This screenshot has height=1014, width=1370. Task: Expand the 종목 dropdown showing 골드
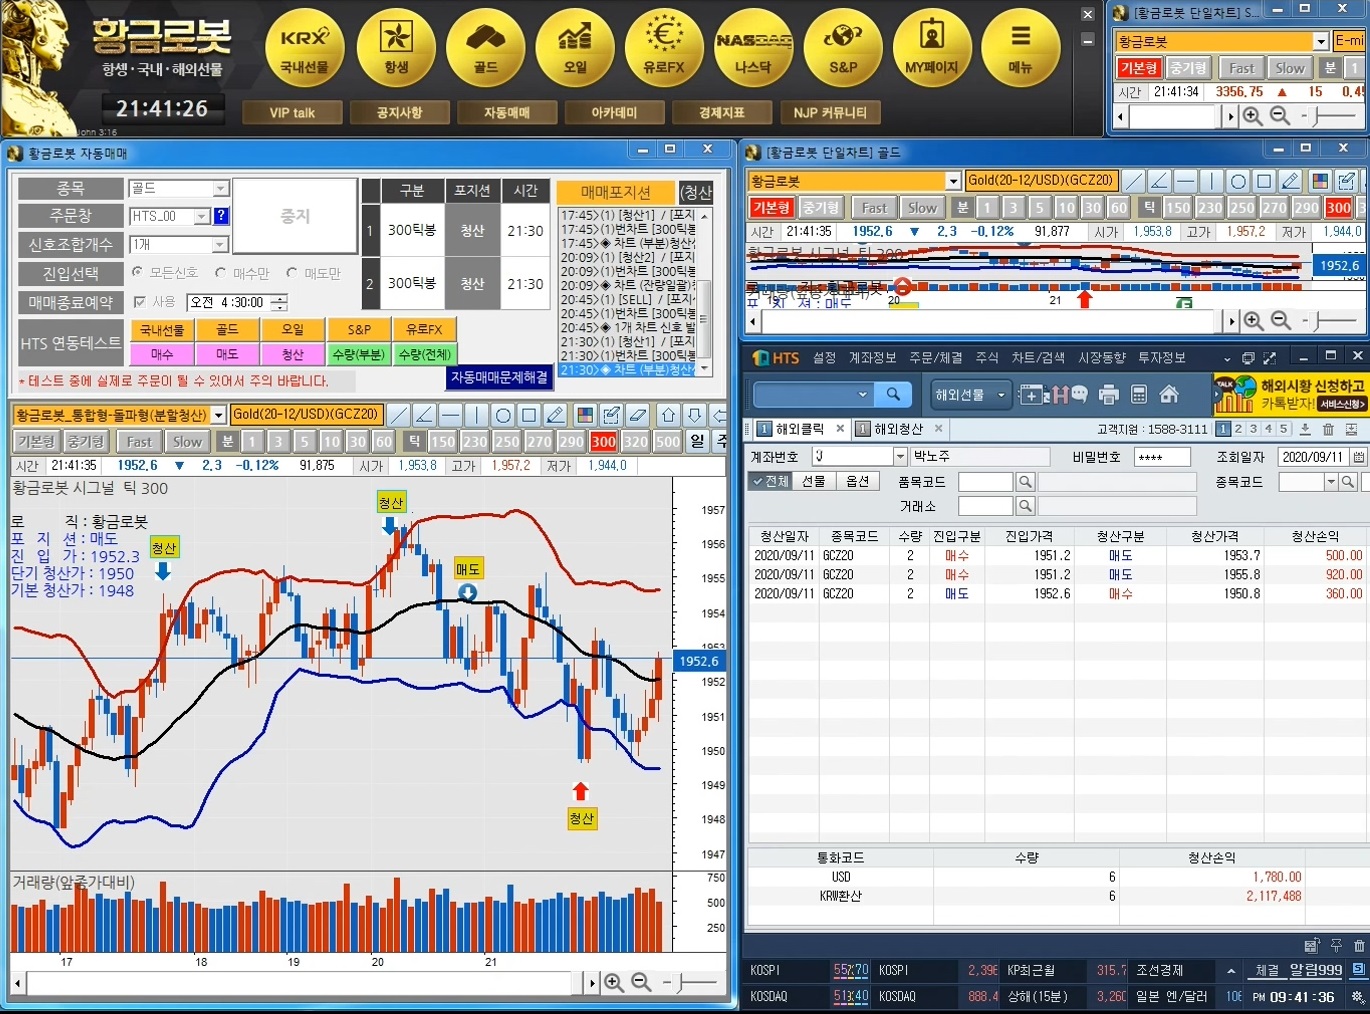click(x=220, y=188)
